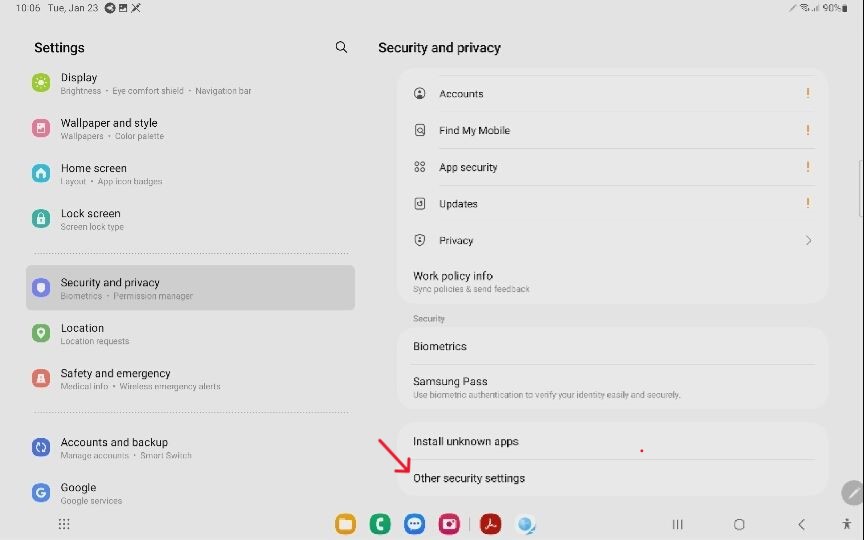Open Wallpaper and style settings
This screenshot has width=864, height=540.
[x=190, y=128]
